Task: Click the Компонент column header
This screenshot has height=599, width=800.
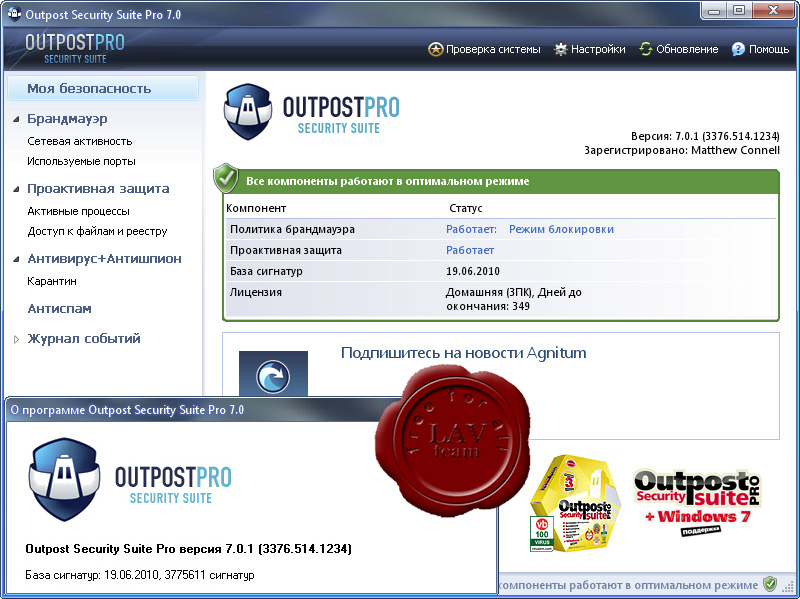Action: [x=256, y=208]
